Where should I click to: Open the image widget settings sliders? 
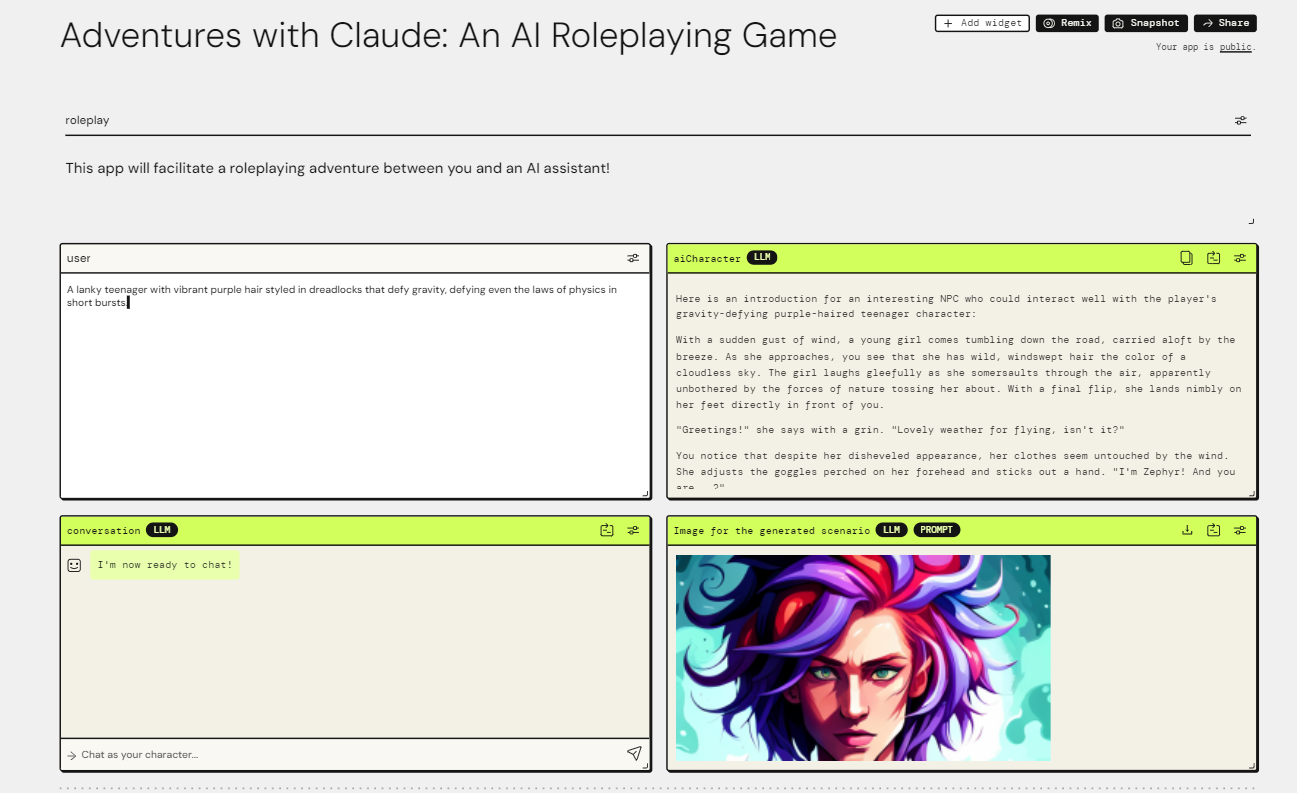click(1240, 530)
